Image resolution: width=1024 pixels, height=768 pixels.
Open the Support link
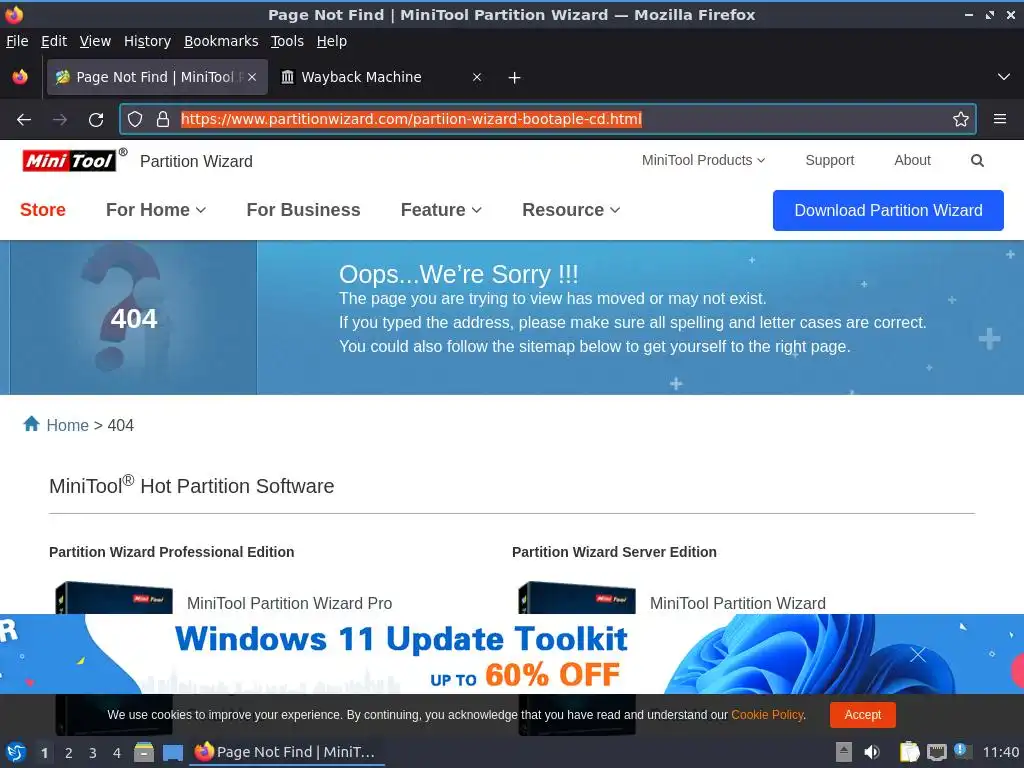coord(829,160)
